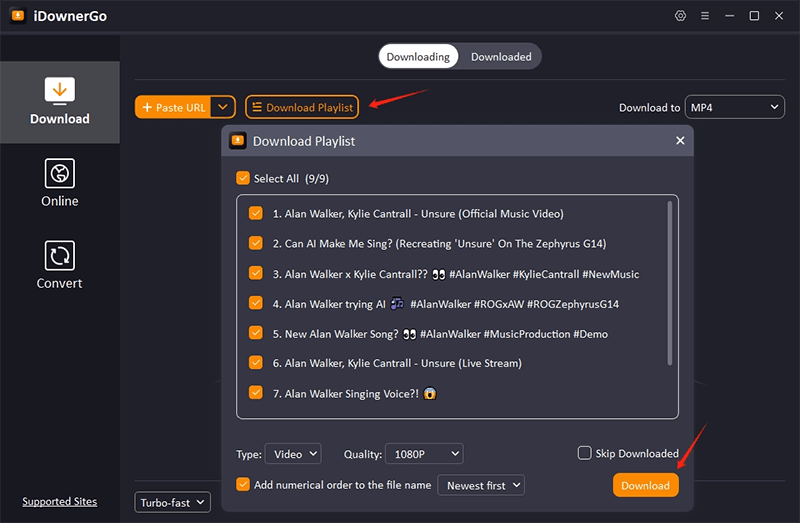Viewport: 800px width, 523px height.
Task: Uncheck item 3 Alan Walker x Kylie Cantrall
Action: tap(256, 273)
